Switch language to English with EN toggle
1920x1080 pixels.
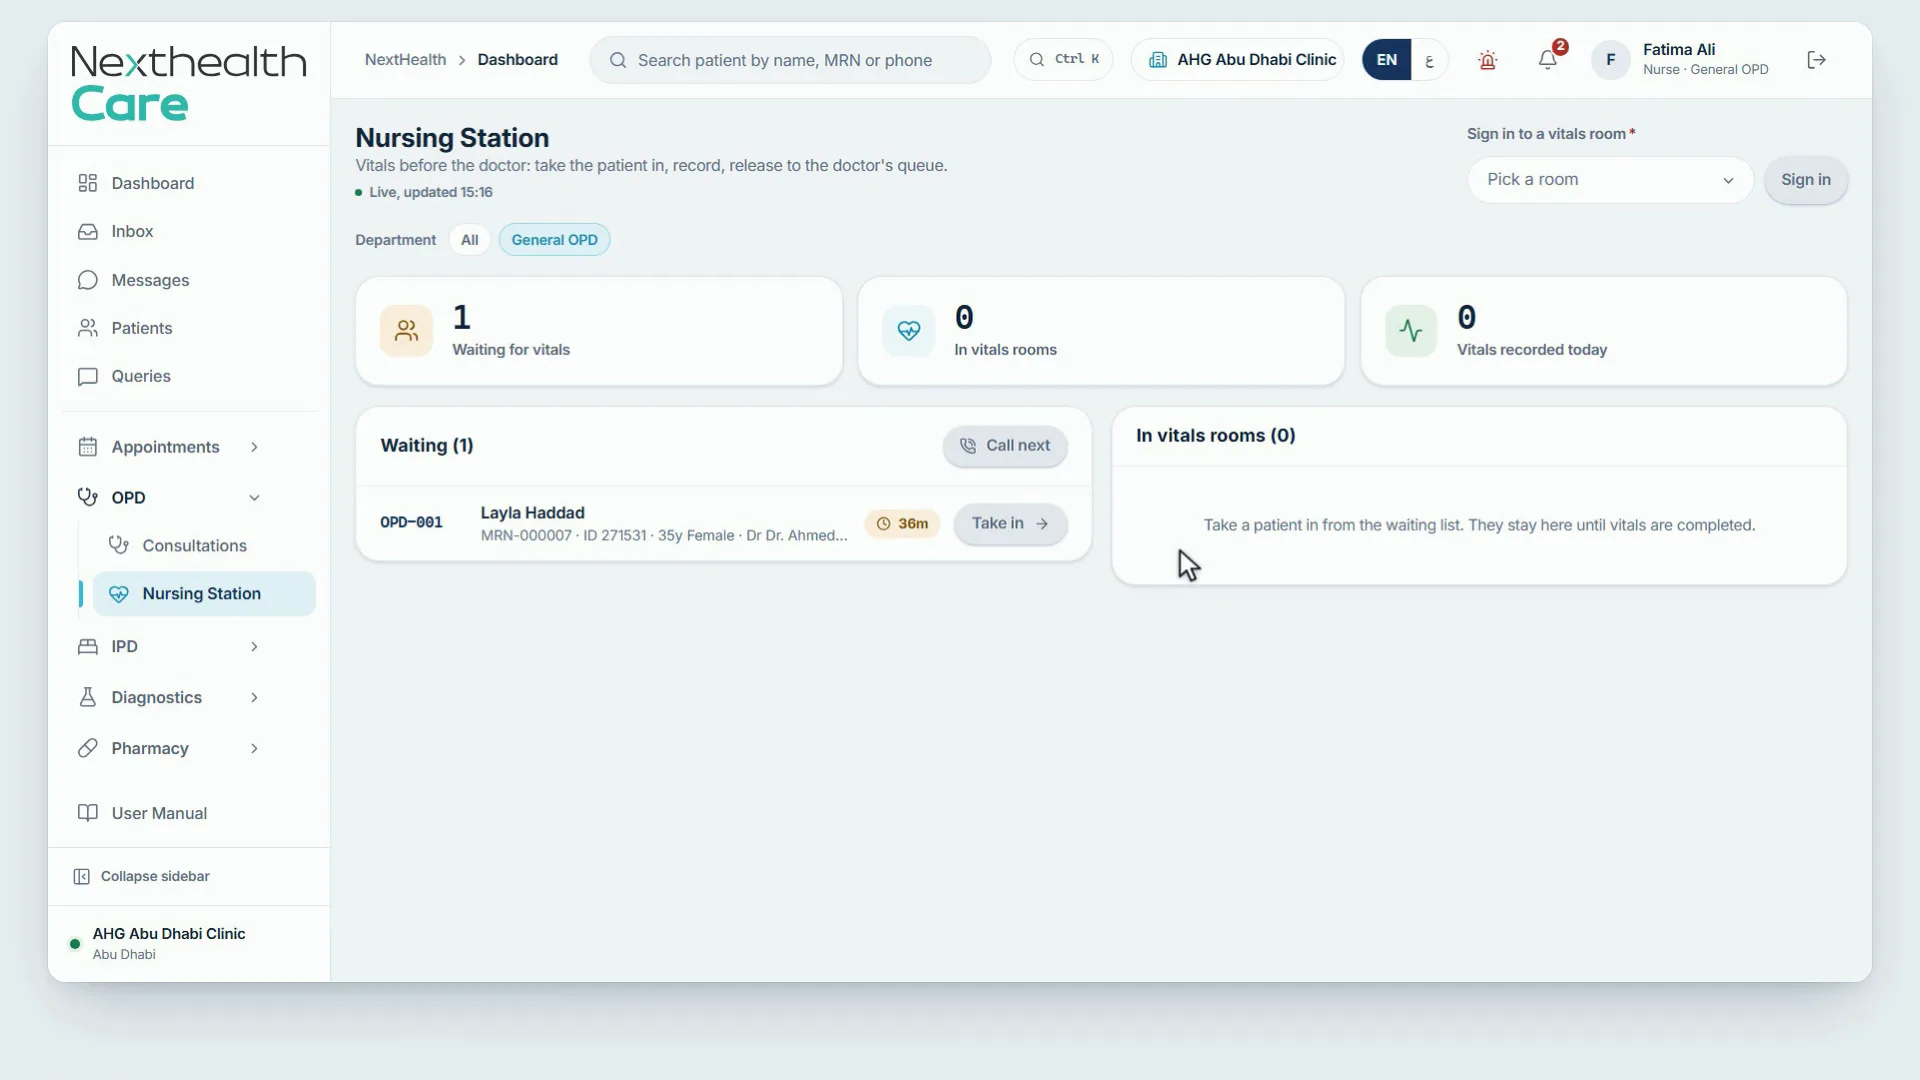point(1386,60)
